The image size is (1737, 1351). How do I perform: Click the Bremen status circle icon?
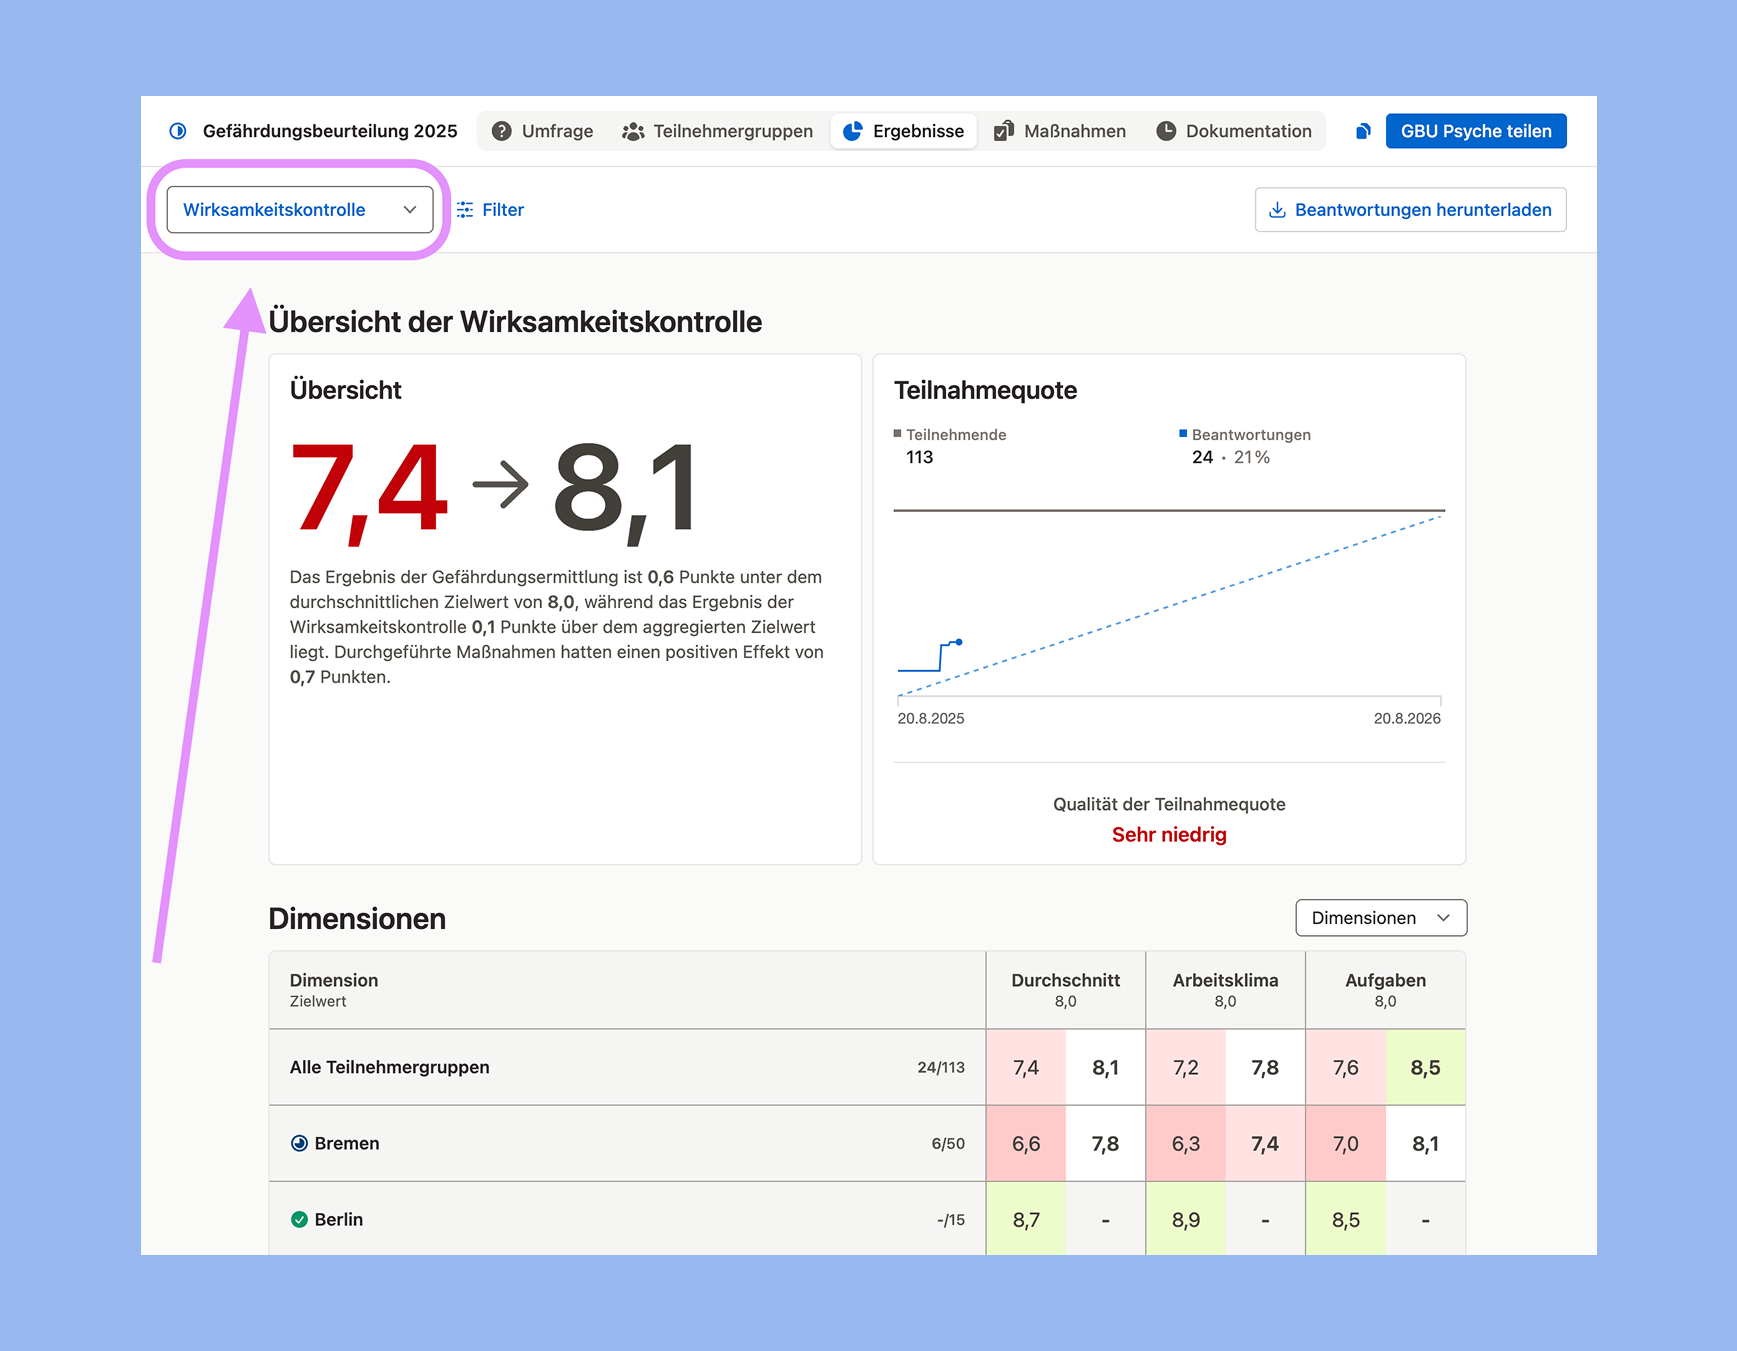click(x=299, y=1143)
